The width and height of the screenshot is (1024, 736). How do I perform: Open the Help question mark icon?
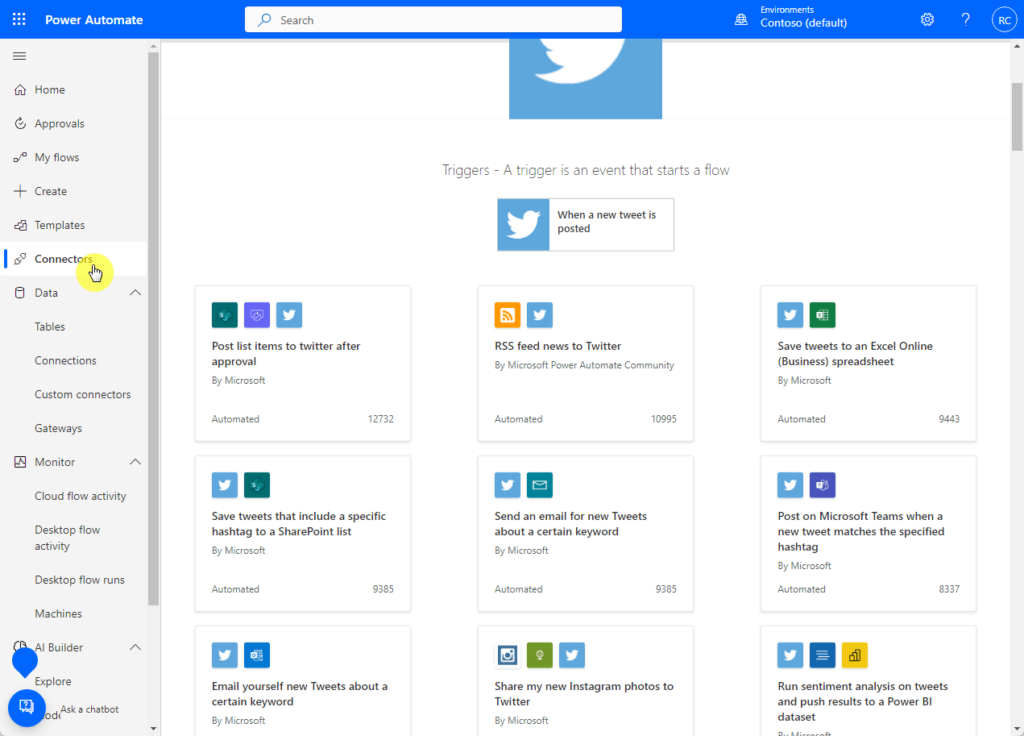tap(965, 20)
